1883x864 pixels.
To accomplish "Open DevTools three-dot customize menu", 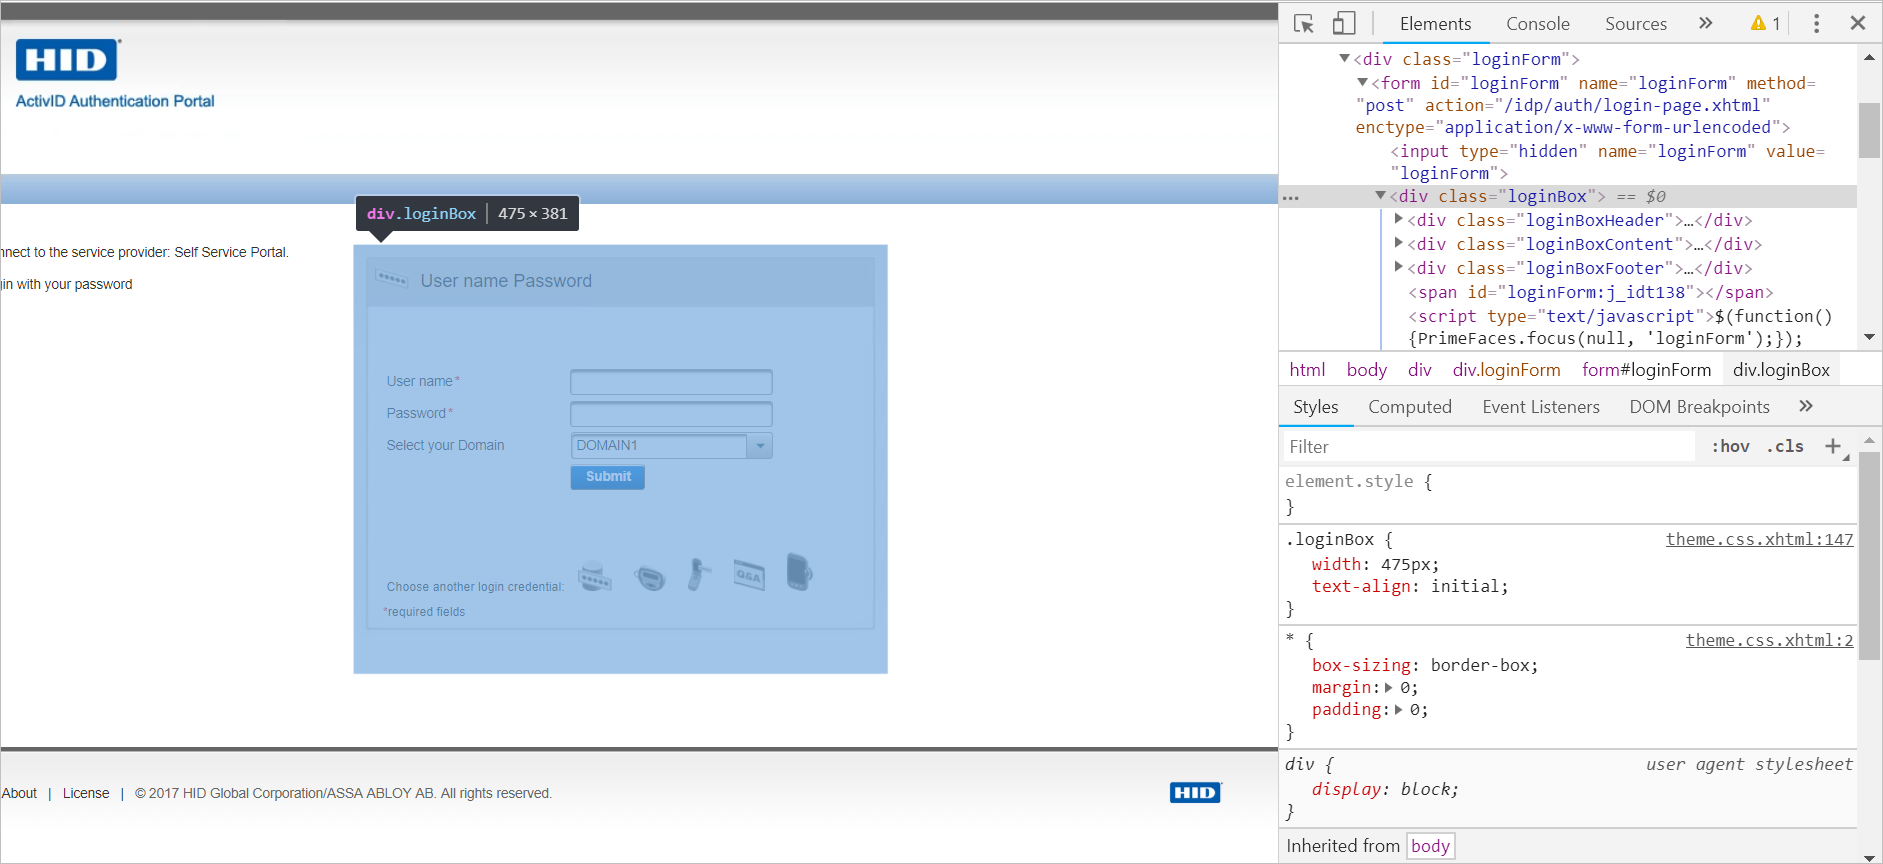I will point(1816,23).
